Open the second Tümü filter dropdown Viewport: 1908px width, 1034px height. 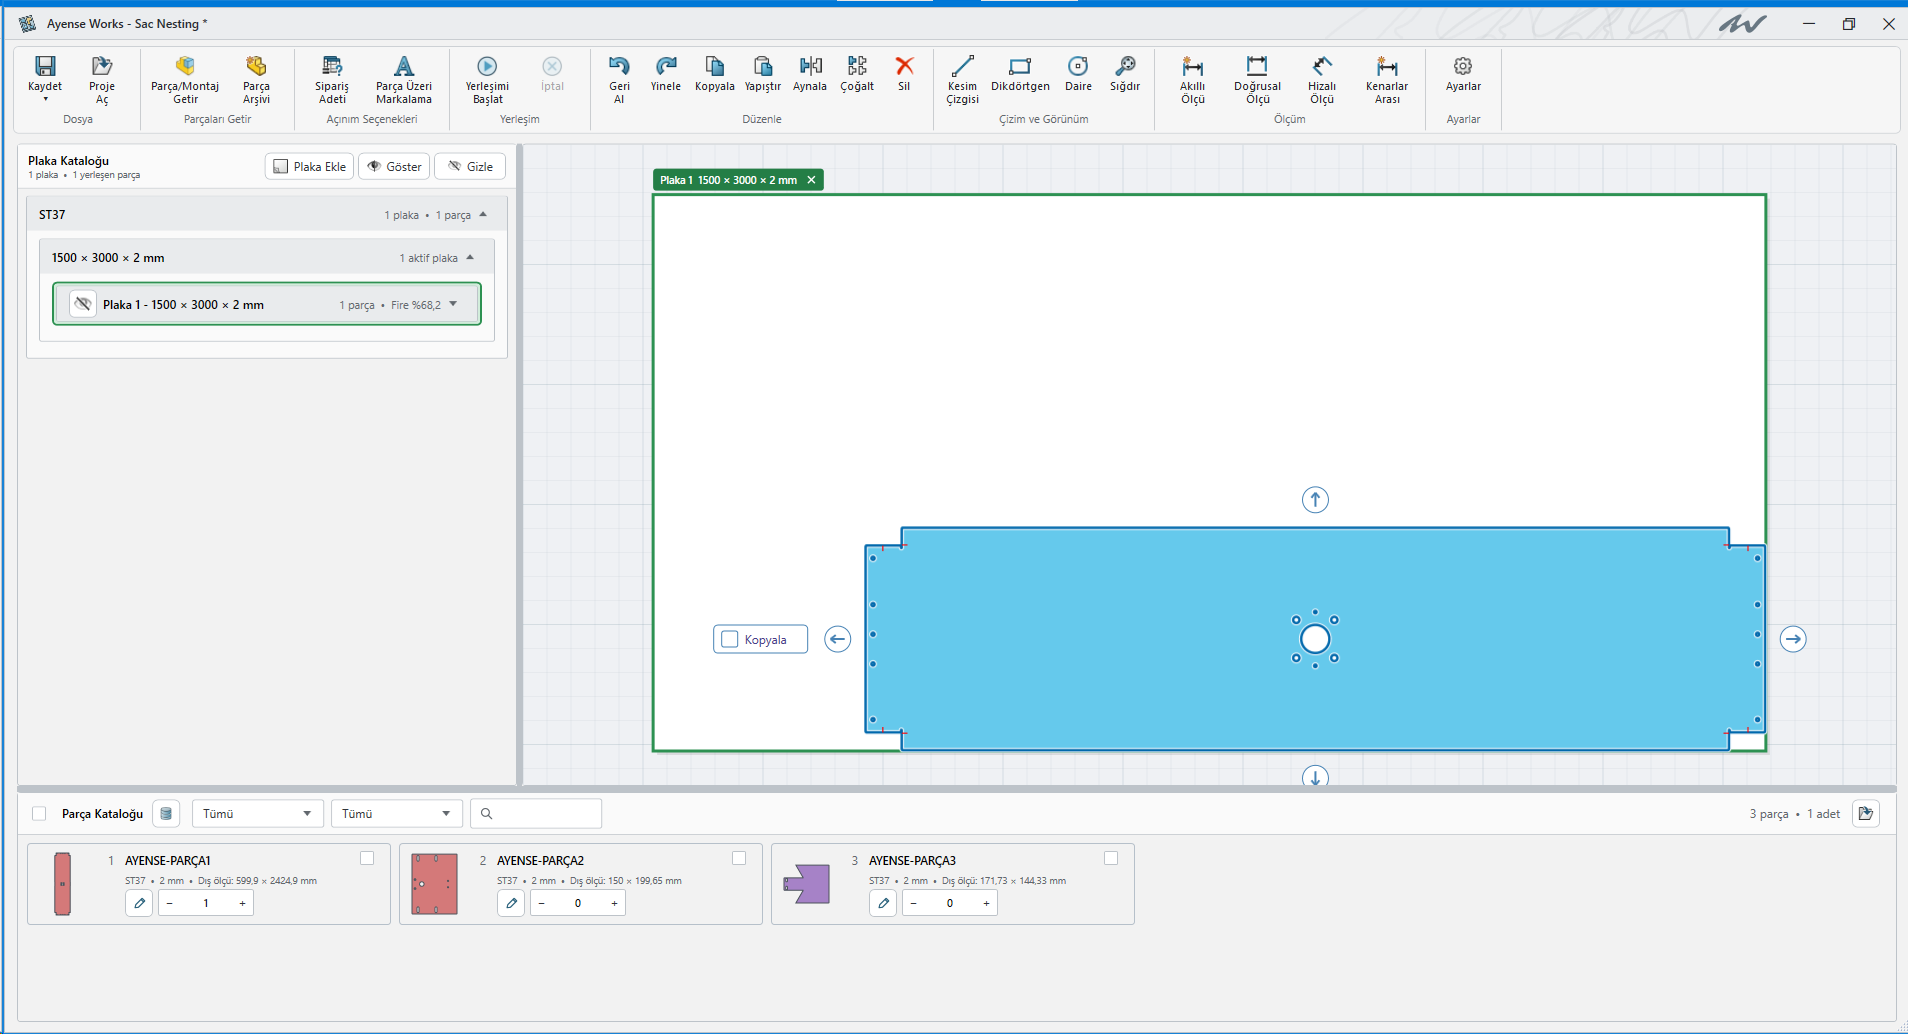point(396,813)
